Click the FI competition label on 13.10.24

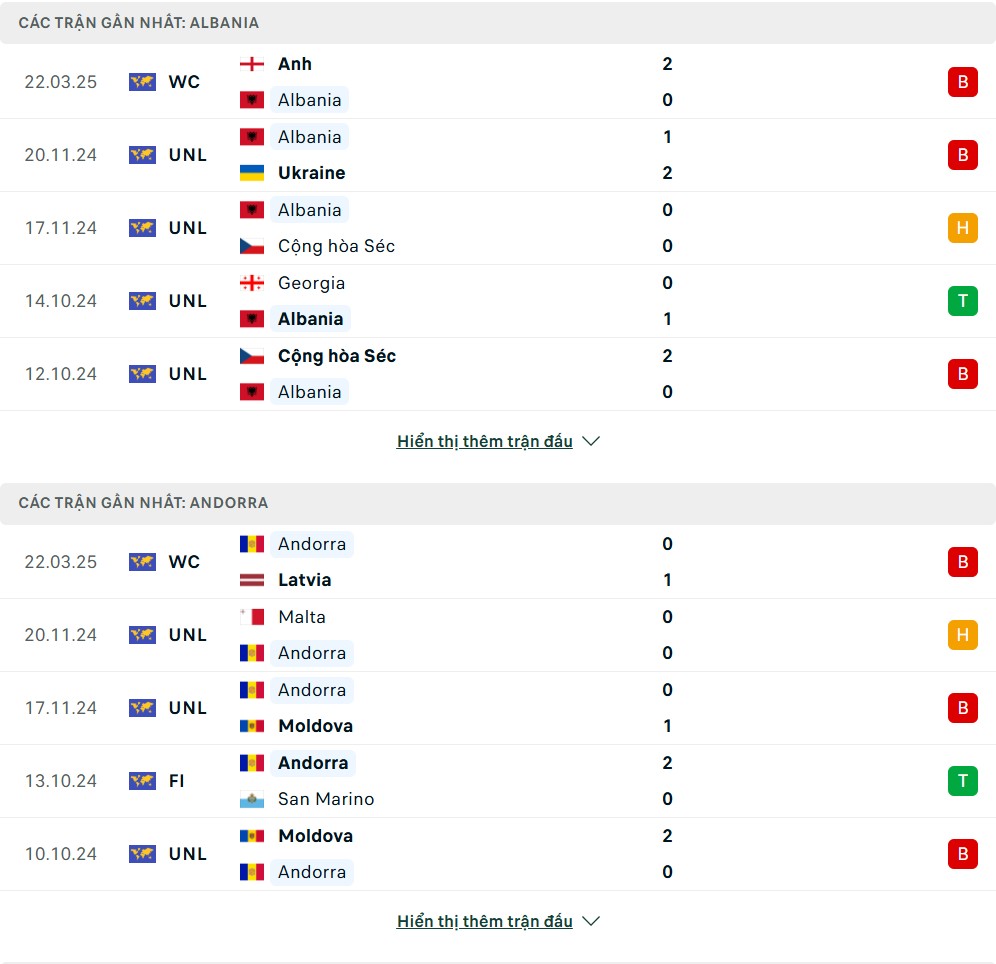[x=177, y=780]
